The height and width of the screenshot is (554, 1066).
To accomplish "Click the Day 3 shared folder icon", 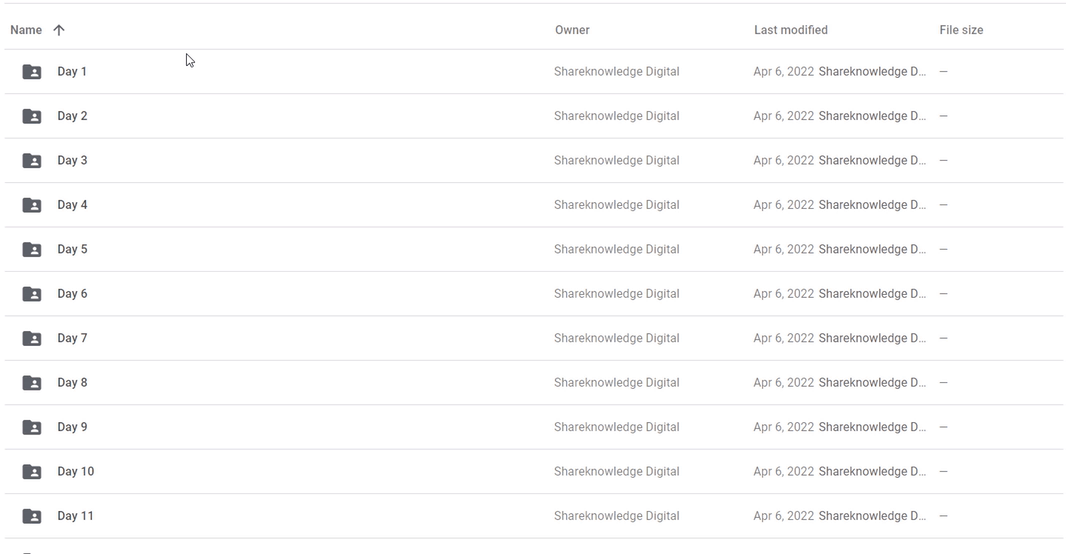I will [x=32, y=160].
